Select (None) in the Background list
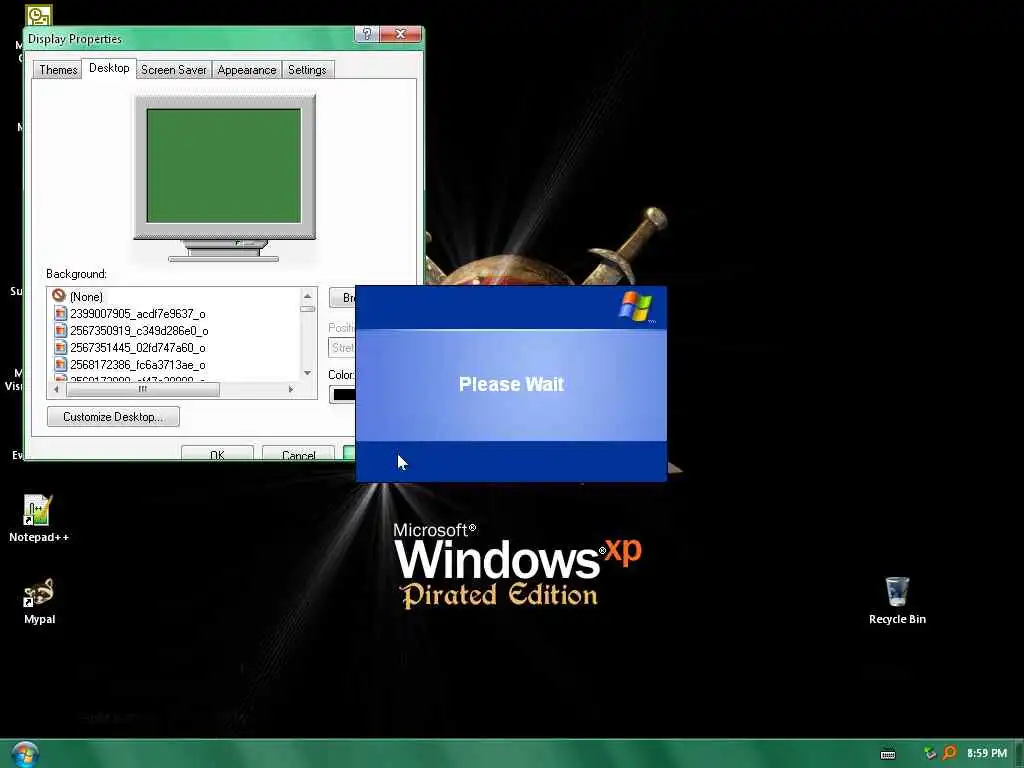Viewport: 1024px width, 768px height. click(86, 296)
